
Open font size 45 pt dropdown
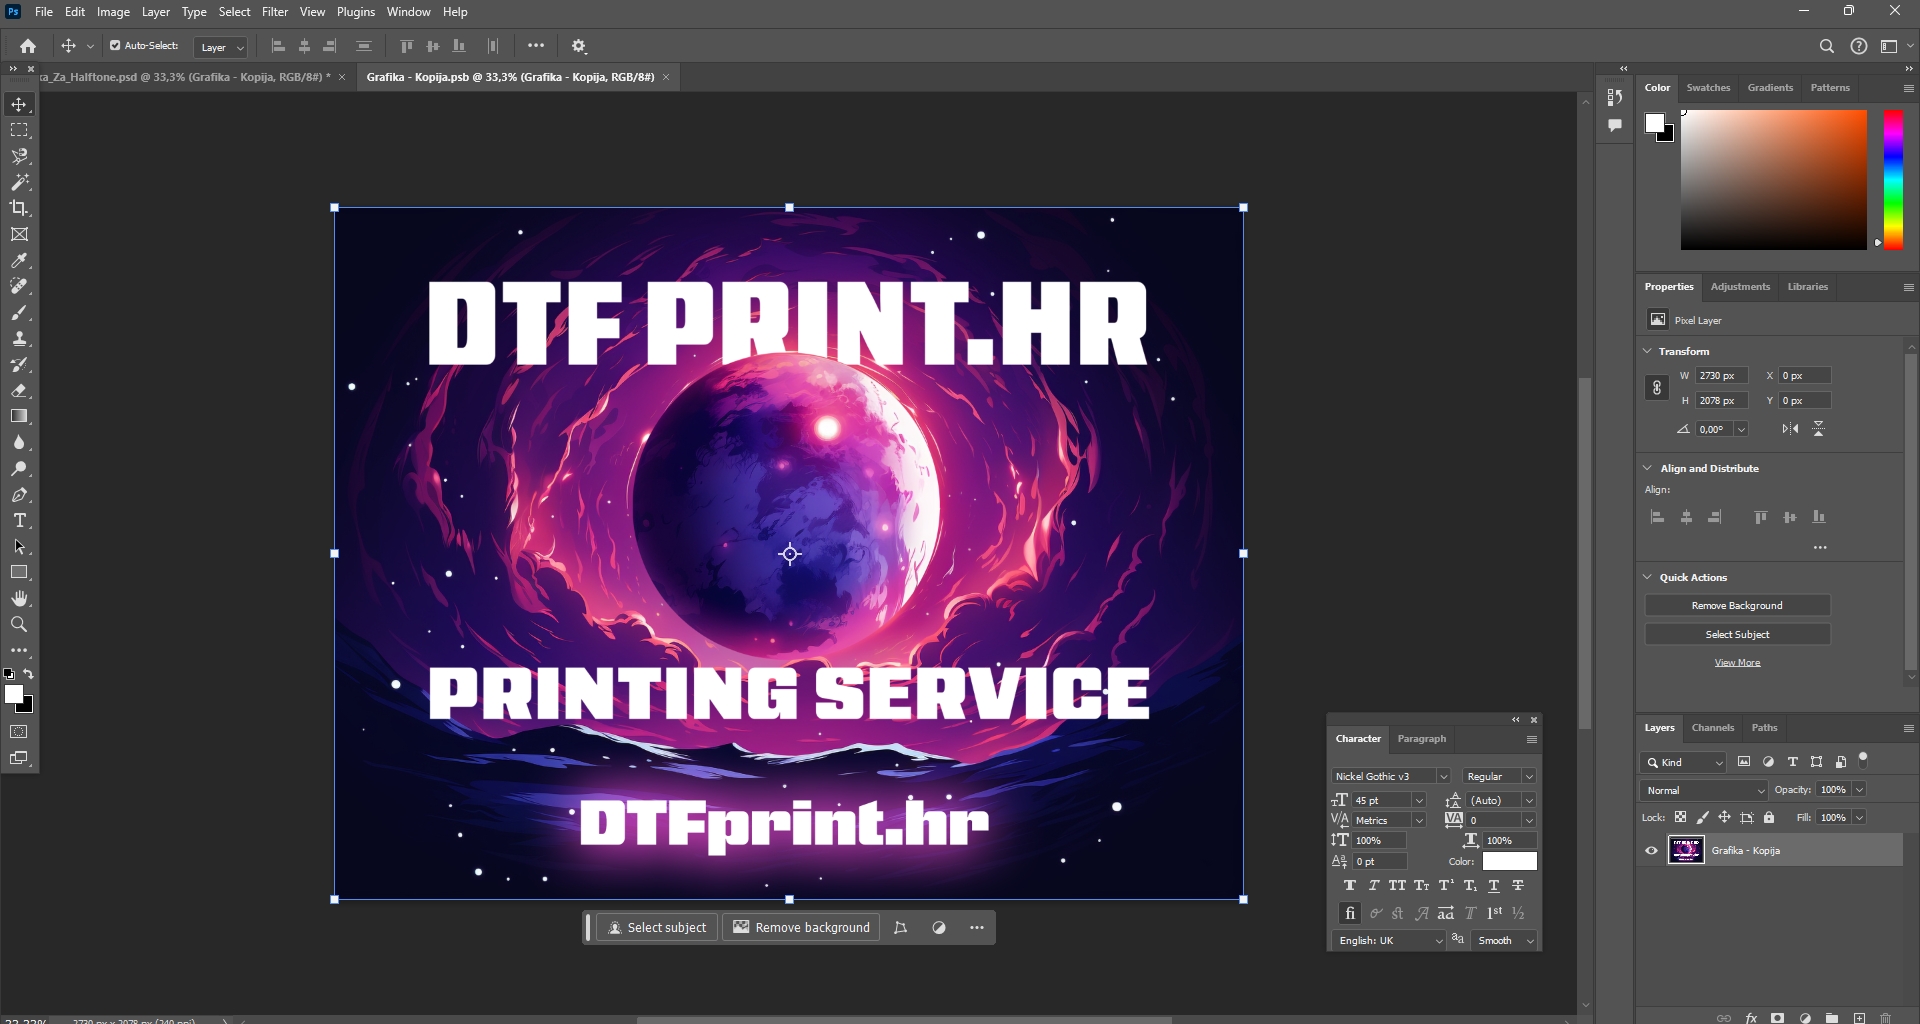(1419, 800)
